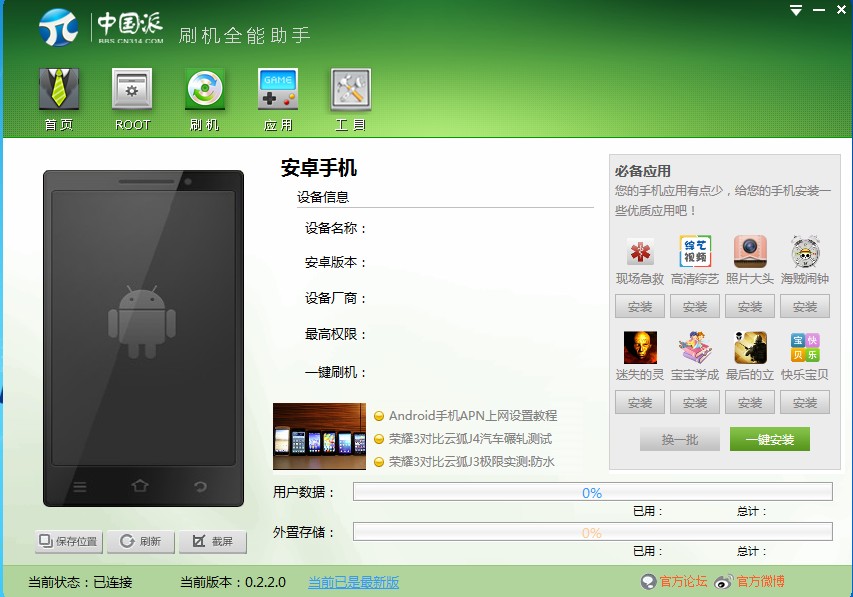Open the ROOT tool icon

point(132,88)
